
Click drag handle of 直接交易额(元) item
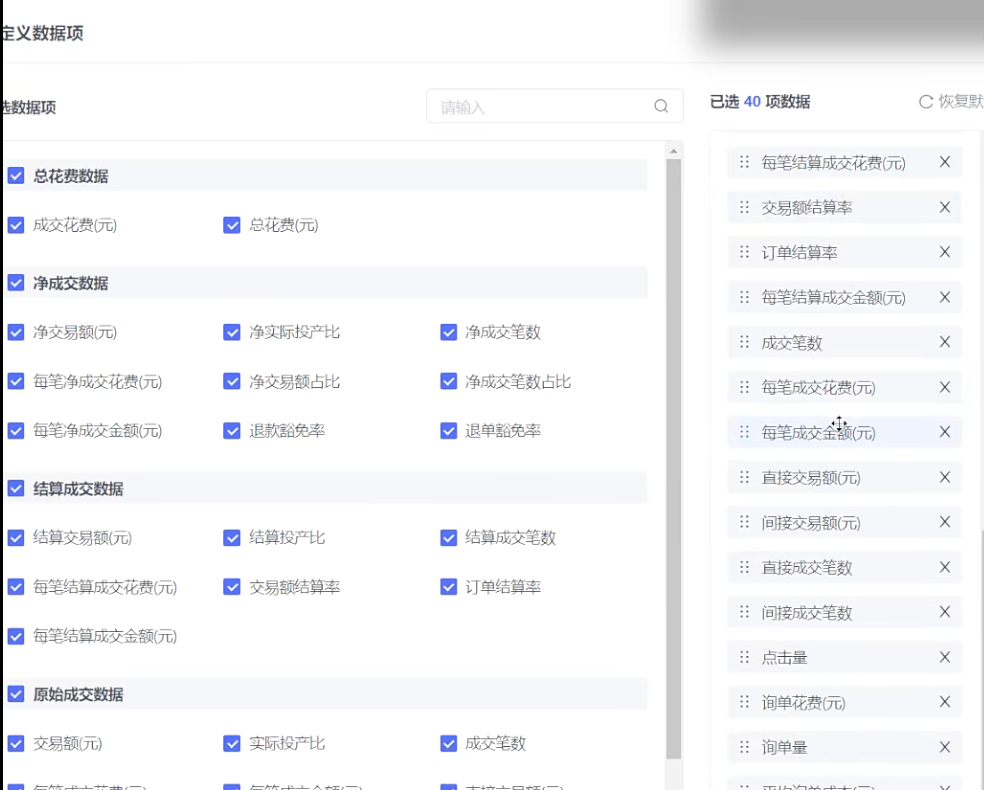744,477
